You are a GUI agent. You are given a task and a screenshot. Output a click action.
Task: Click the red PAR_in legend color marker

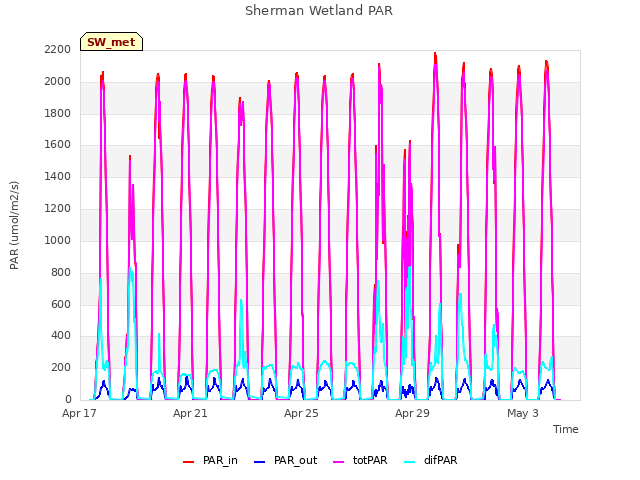click(x=189, y=462)
